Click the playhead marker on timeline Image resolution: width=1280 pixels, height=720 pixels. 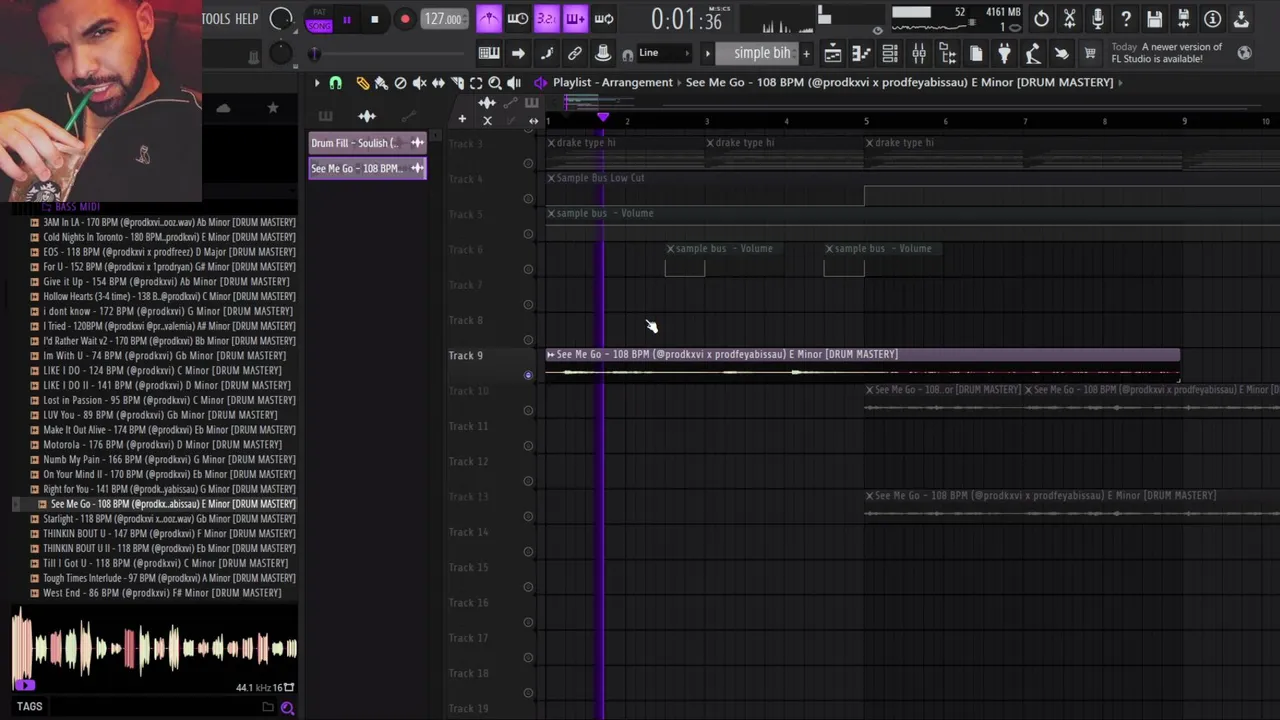click(603, 118)
